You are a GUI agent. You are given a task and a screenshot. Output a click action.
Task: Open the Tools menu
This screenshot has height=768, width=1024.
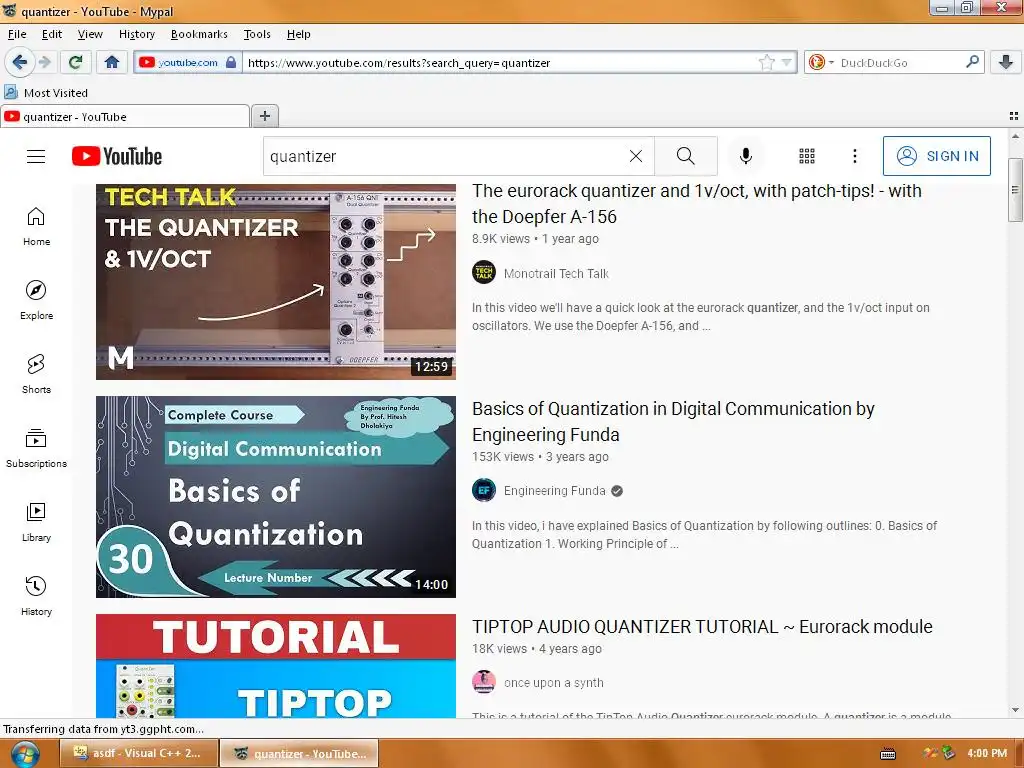coord(257,34)
